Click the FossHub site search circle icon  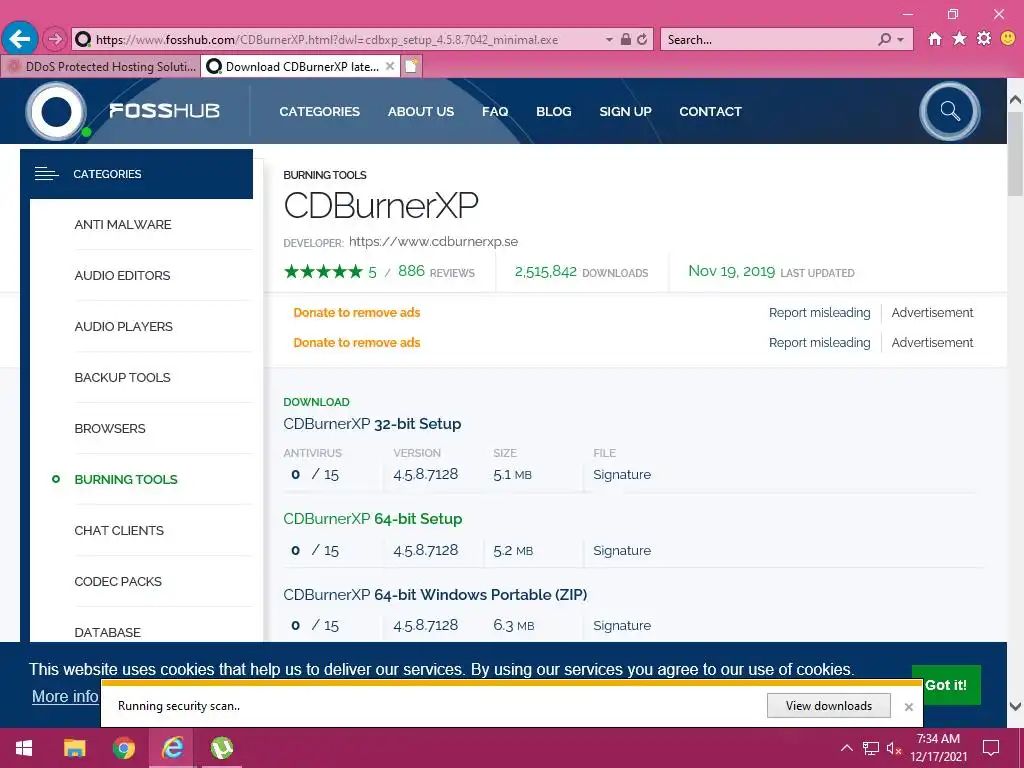coord(950,111)
